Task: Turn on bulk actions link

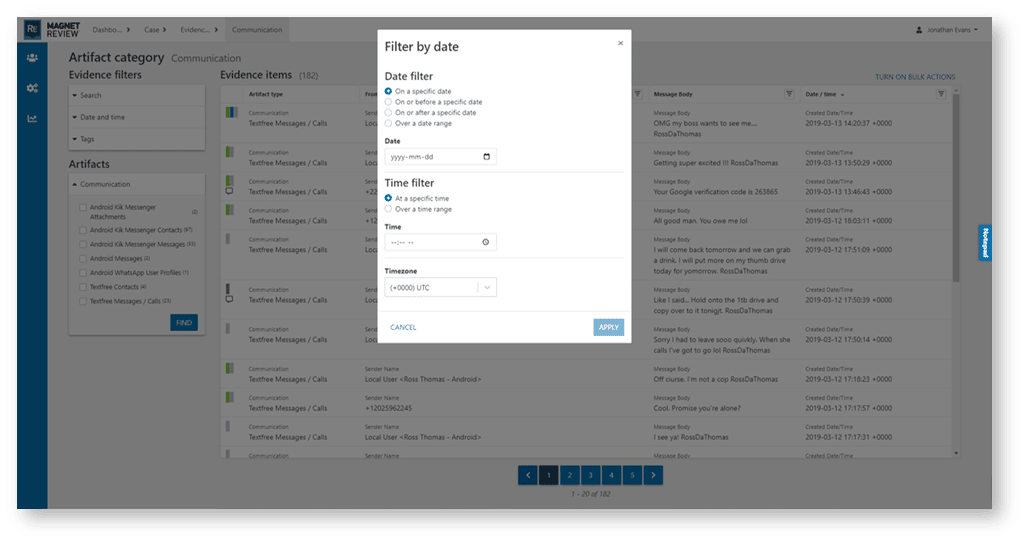Action: [x=915, y=77]
